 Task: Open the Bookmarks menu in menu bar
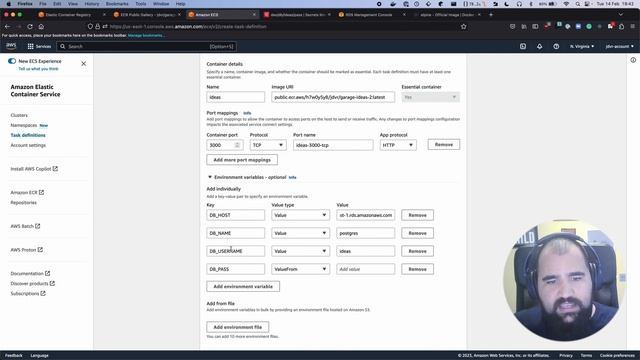point(117,4)
